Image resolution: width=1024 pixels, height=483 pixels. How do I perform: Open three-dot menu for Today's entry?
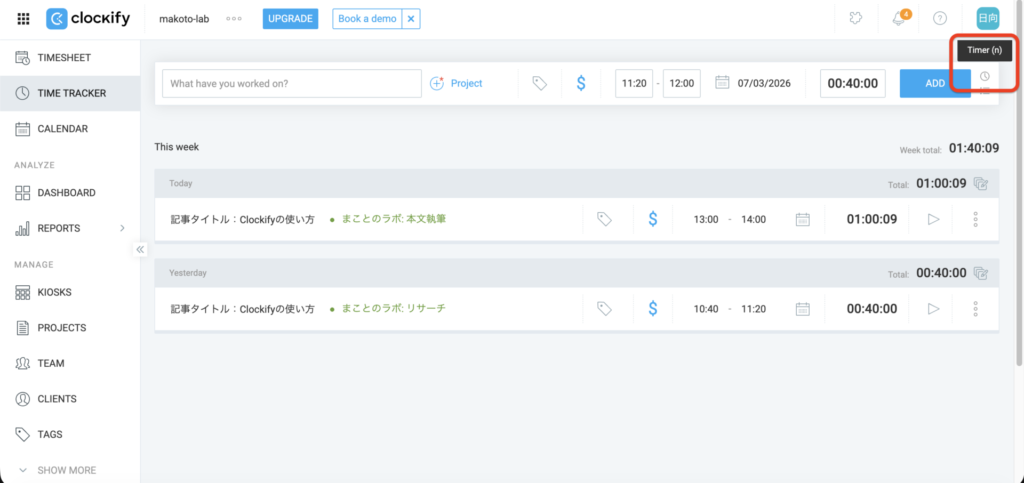click(x=975, y=219)
